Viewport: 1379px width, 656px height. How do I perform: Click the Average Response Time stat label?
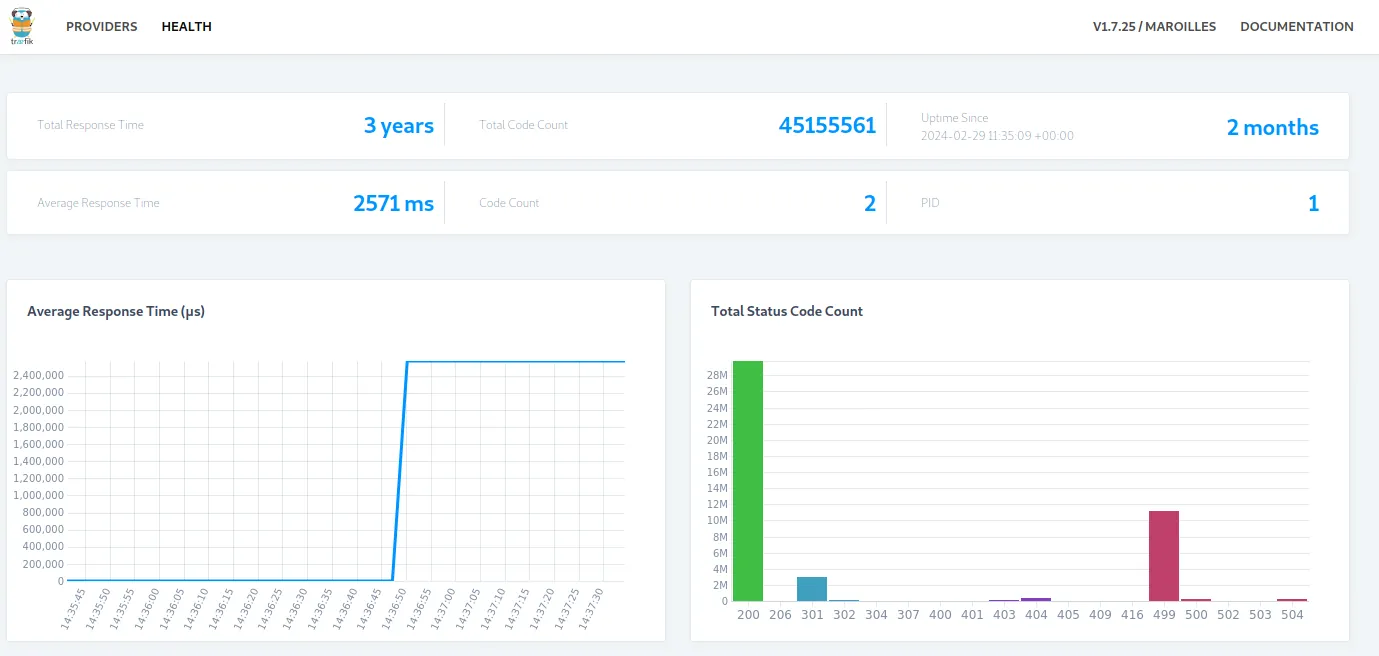click(x=98, y=203)
